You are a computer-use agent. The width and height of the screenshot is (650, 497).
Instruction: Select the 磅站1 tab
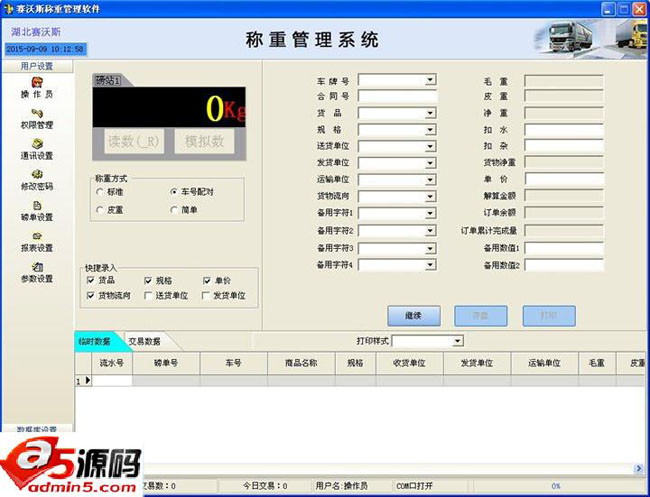click(109, 80)
